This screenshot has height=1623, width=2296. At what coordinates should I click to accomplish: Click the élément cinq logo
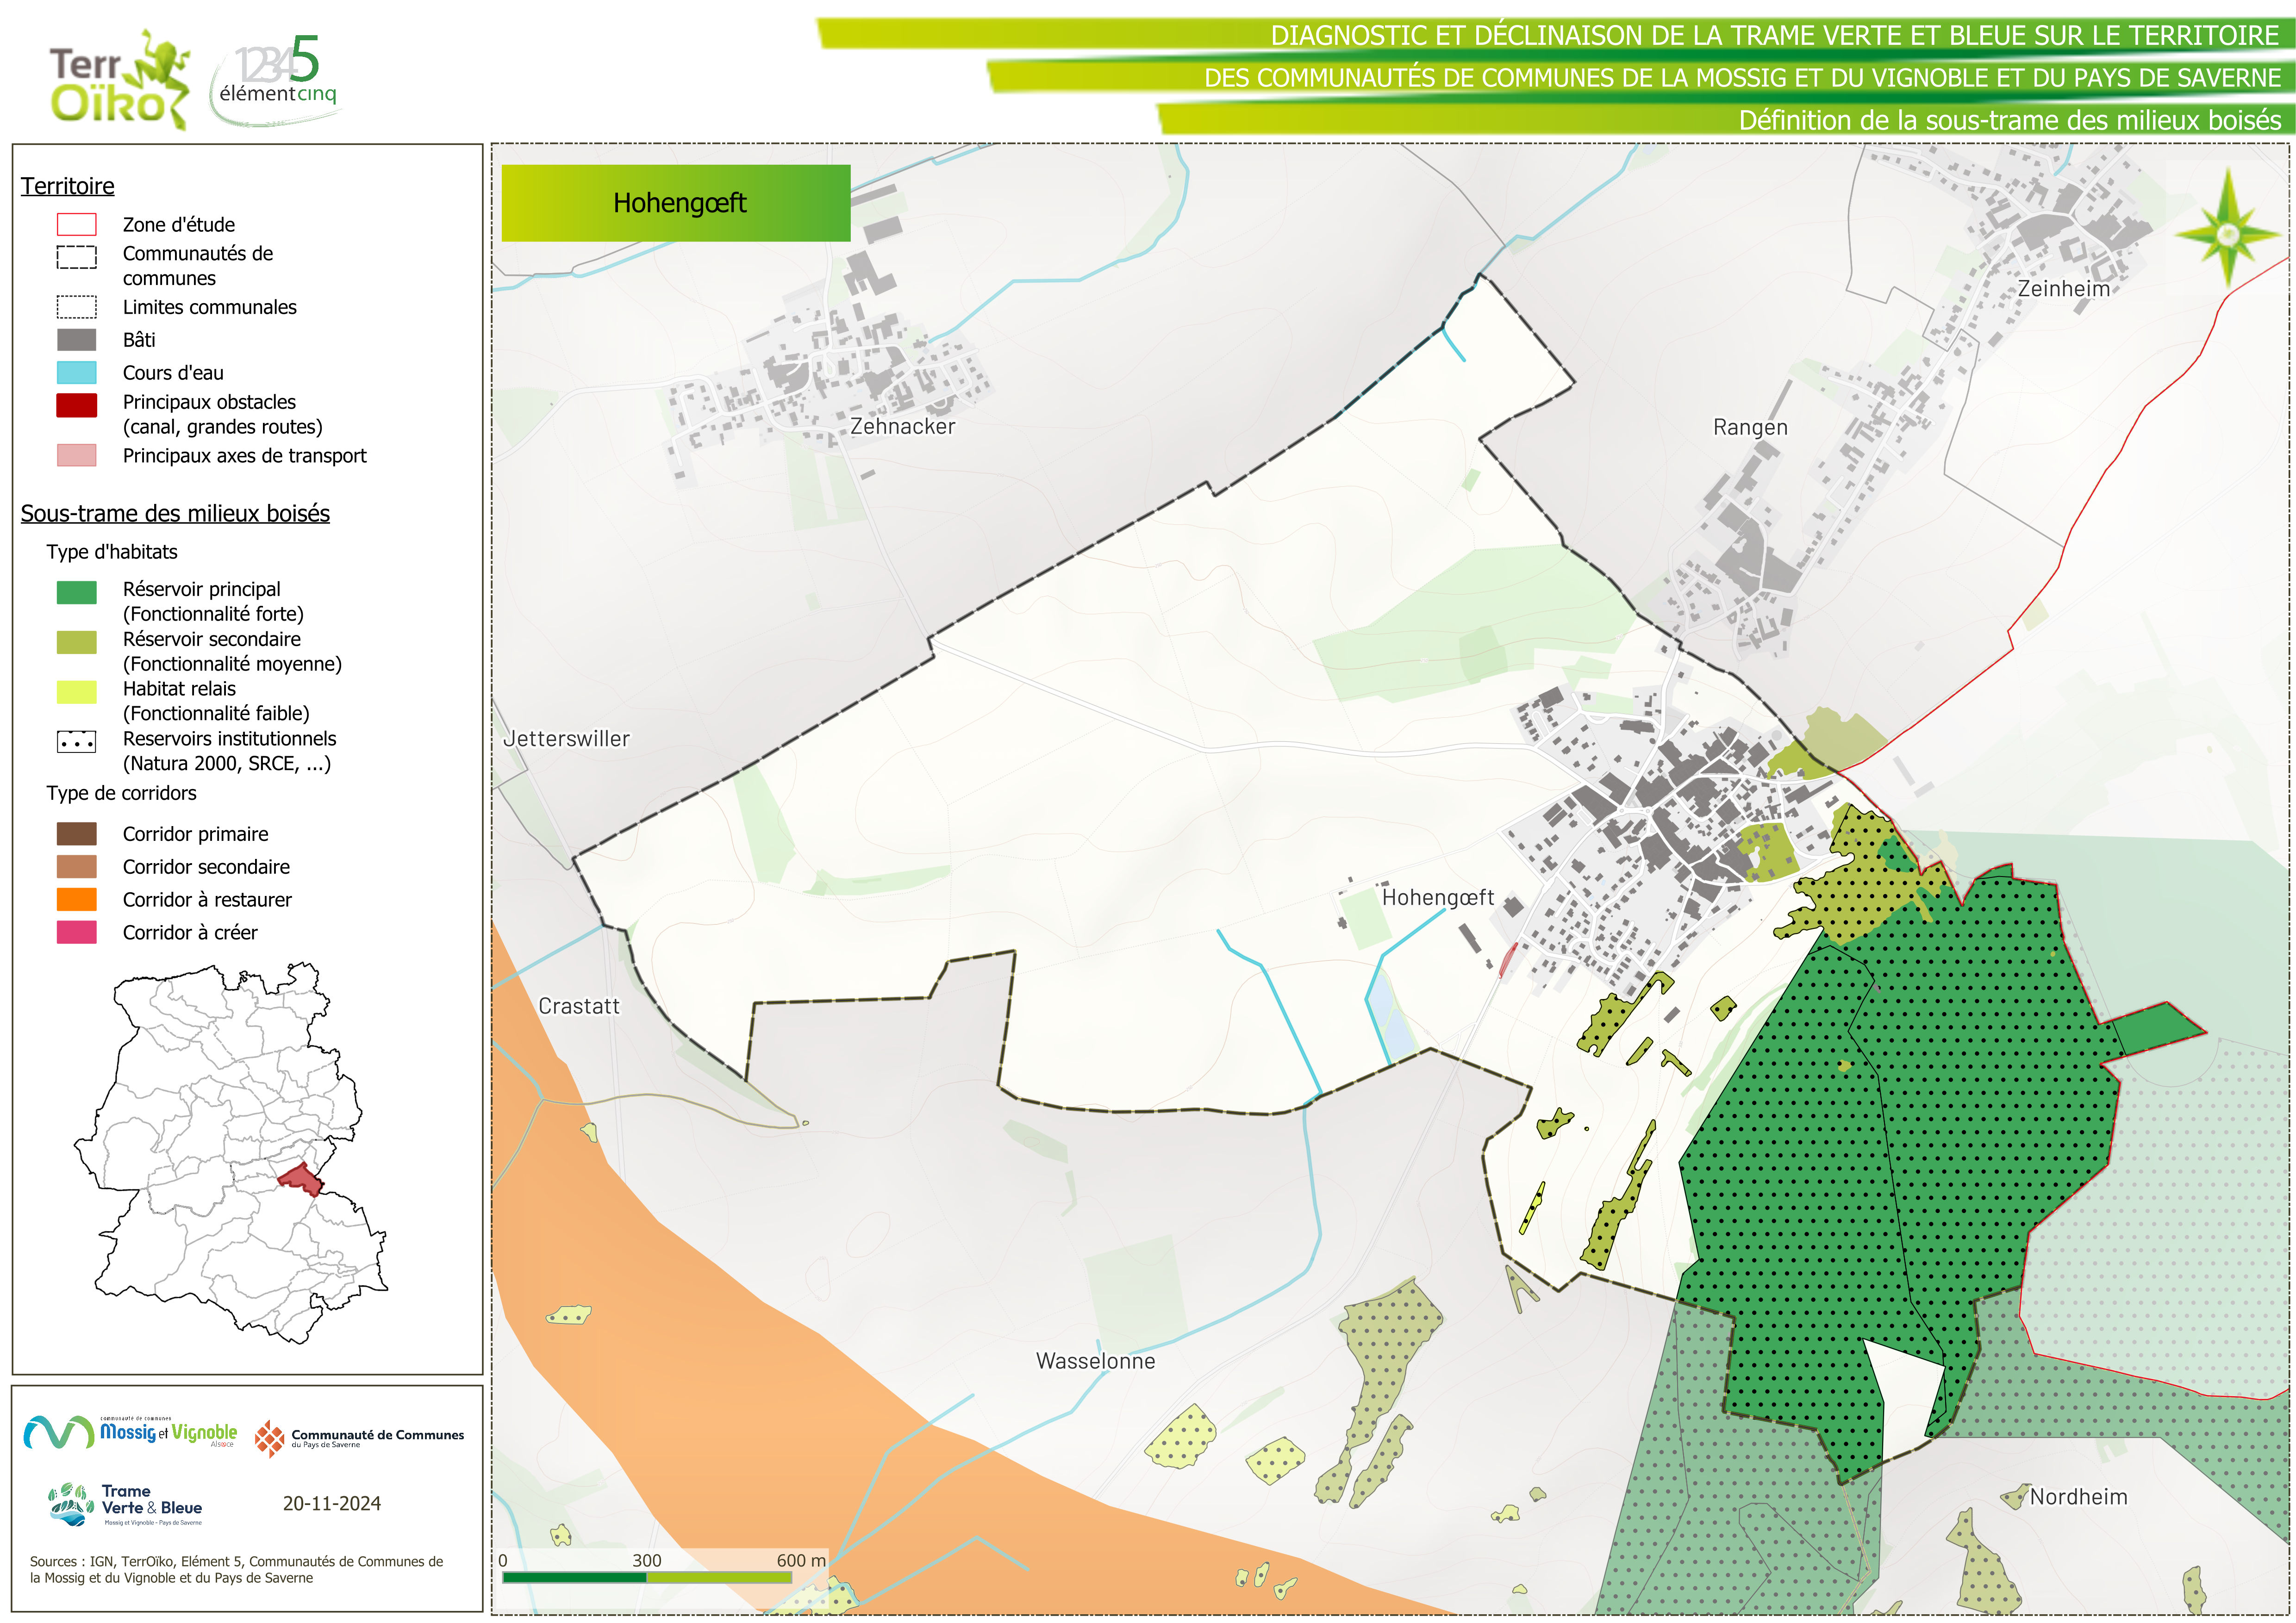click(277, 80)
